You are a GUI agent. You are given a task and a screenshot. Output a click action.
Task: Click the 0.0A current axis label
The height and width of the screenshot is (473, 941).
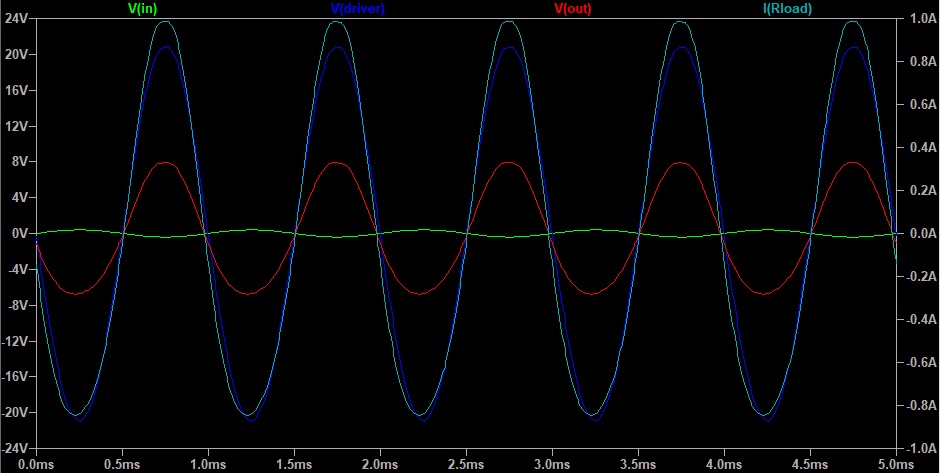(922, 233)
